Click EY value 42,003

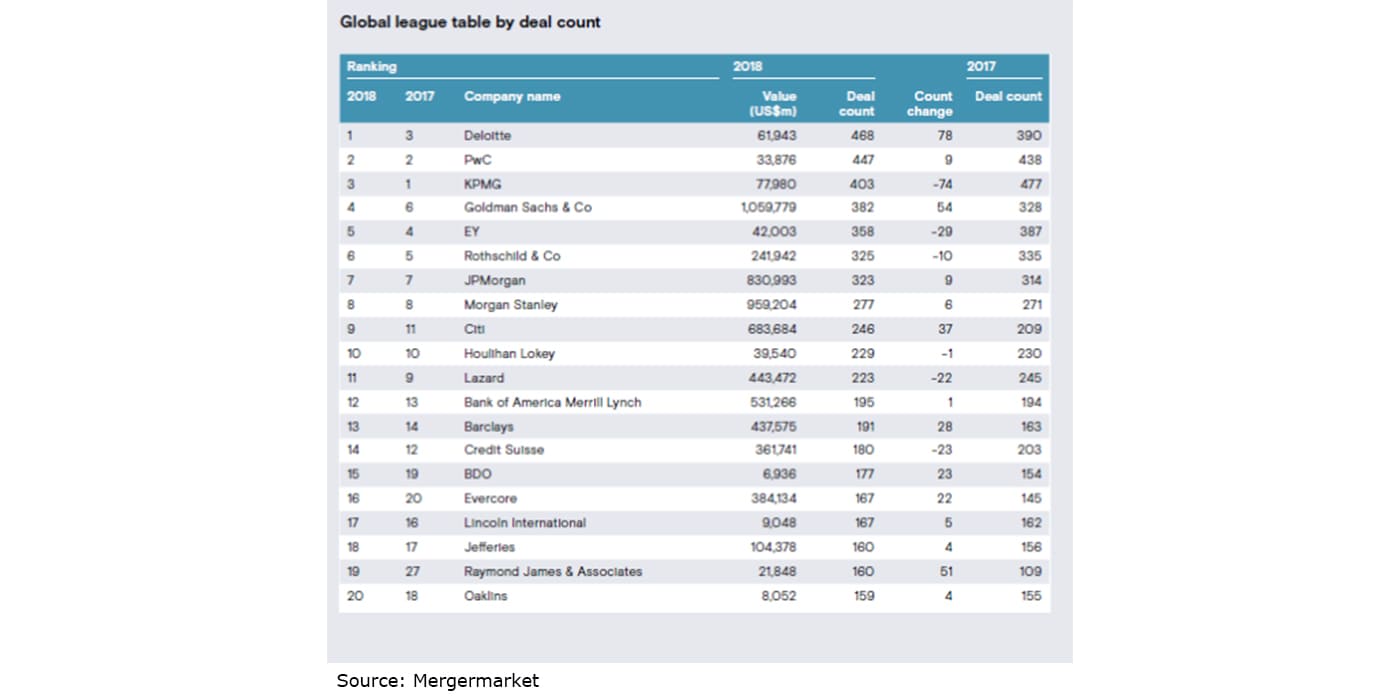coord(776,232)
